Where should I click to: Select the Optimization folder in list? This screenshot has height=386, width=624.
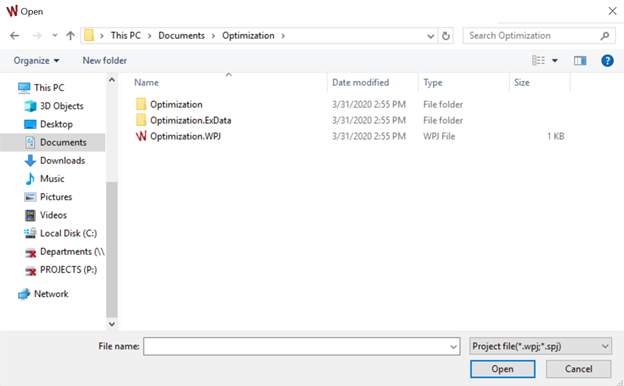tap(176, 104)
